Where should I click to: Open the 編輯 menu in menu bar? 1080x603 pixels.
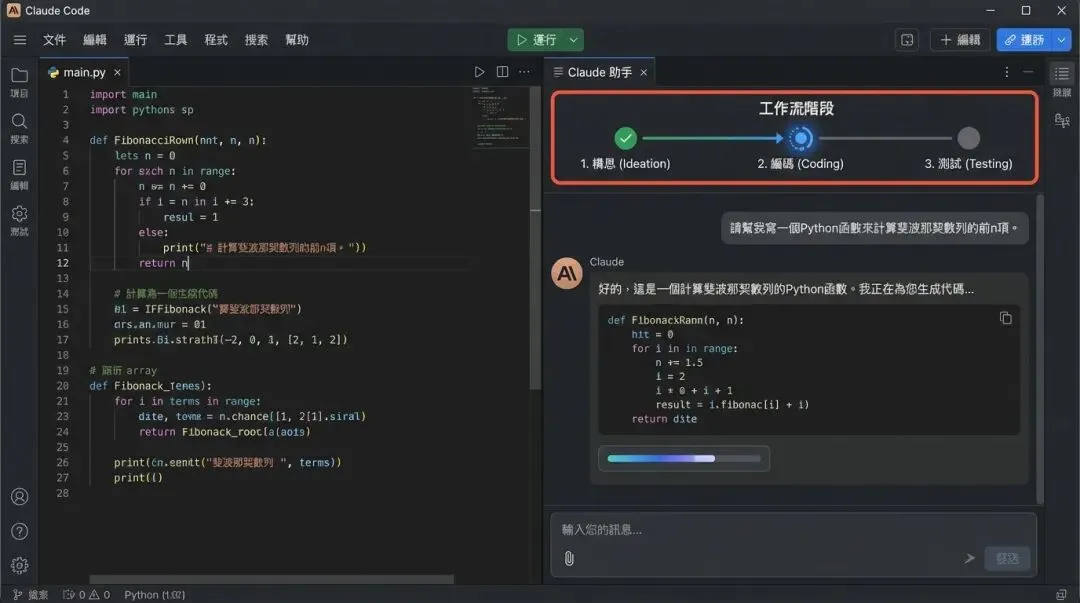pyautogui.click(x=95, y=40)
